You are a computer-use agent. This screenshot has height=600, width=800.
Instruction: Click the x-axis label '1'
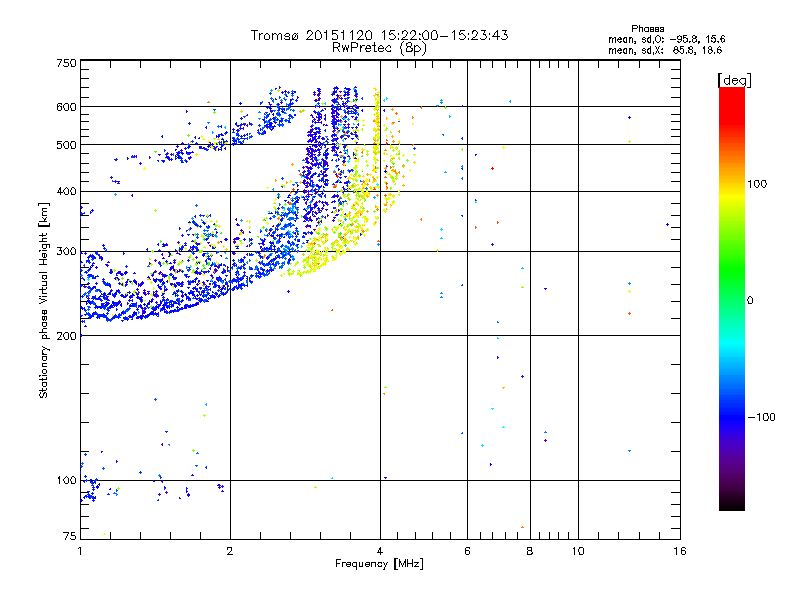pos(80,551)
